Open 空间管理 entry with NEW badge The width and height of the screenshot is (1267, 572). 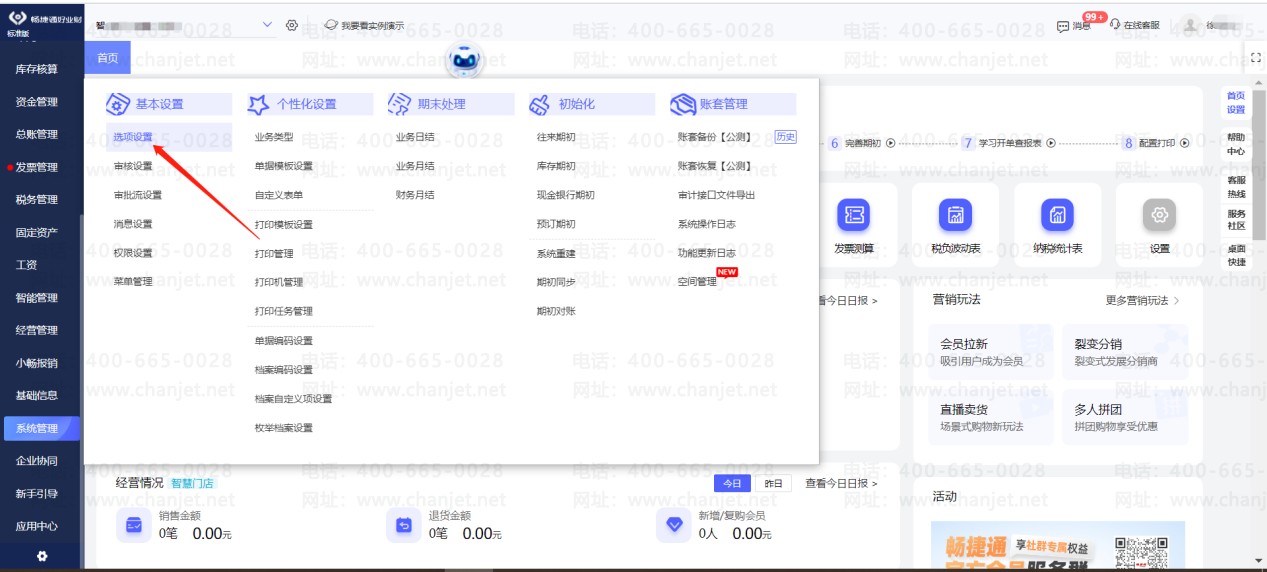click(697, 282)
